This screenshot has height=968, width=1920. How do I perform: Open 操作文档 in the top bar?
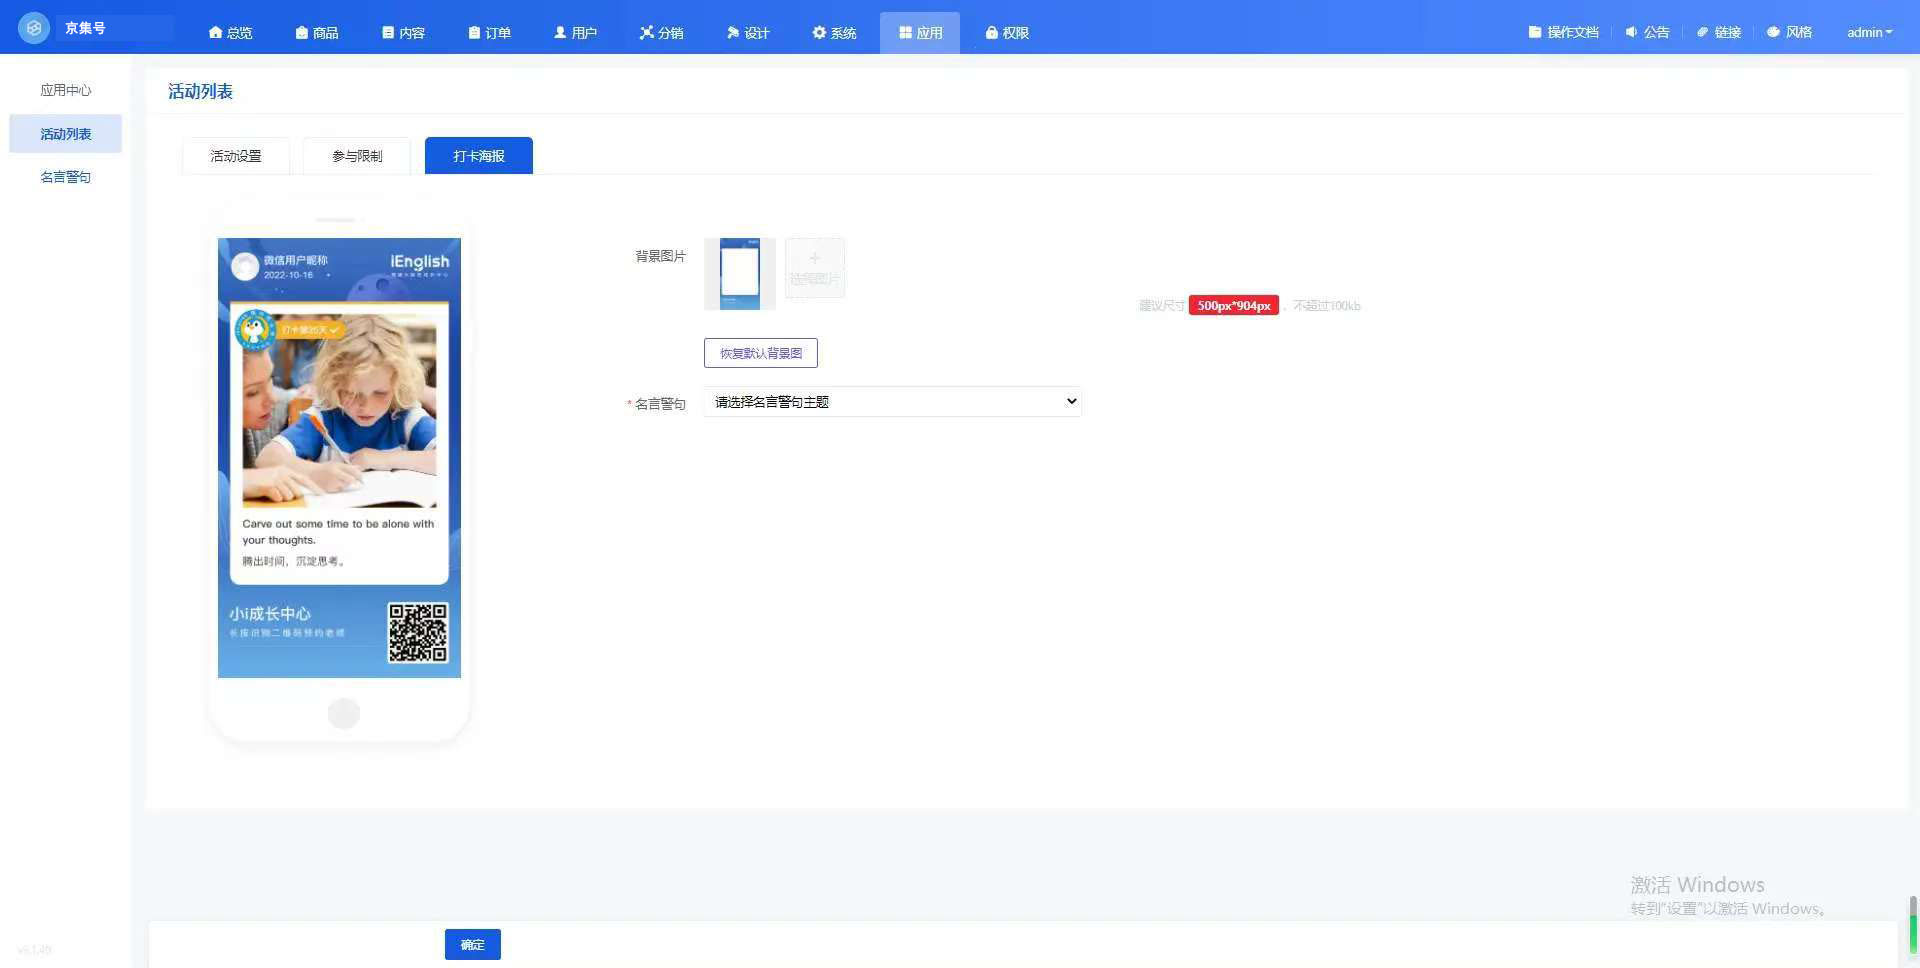(1563, 32)
